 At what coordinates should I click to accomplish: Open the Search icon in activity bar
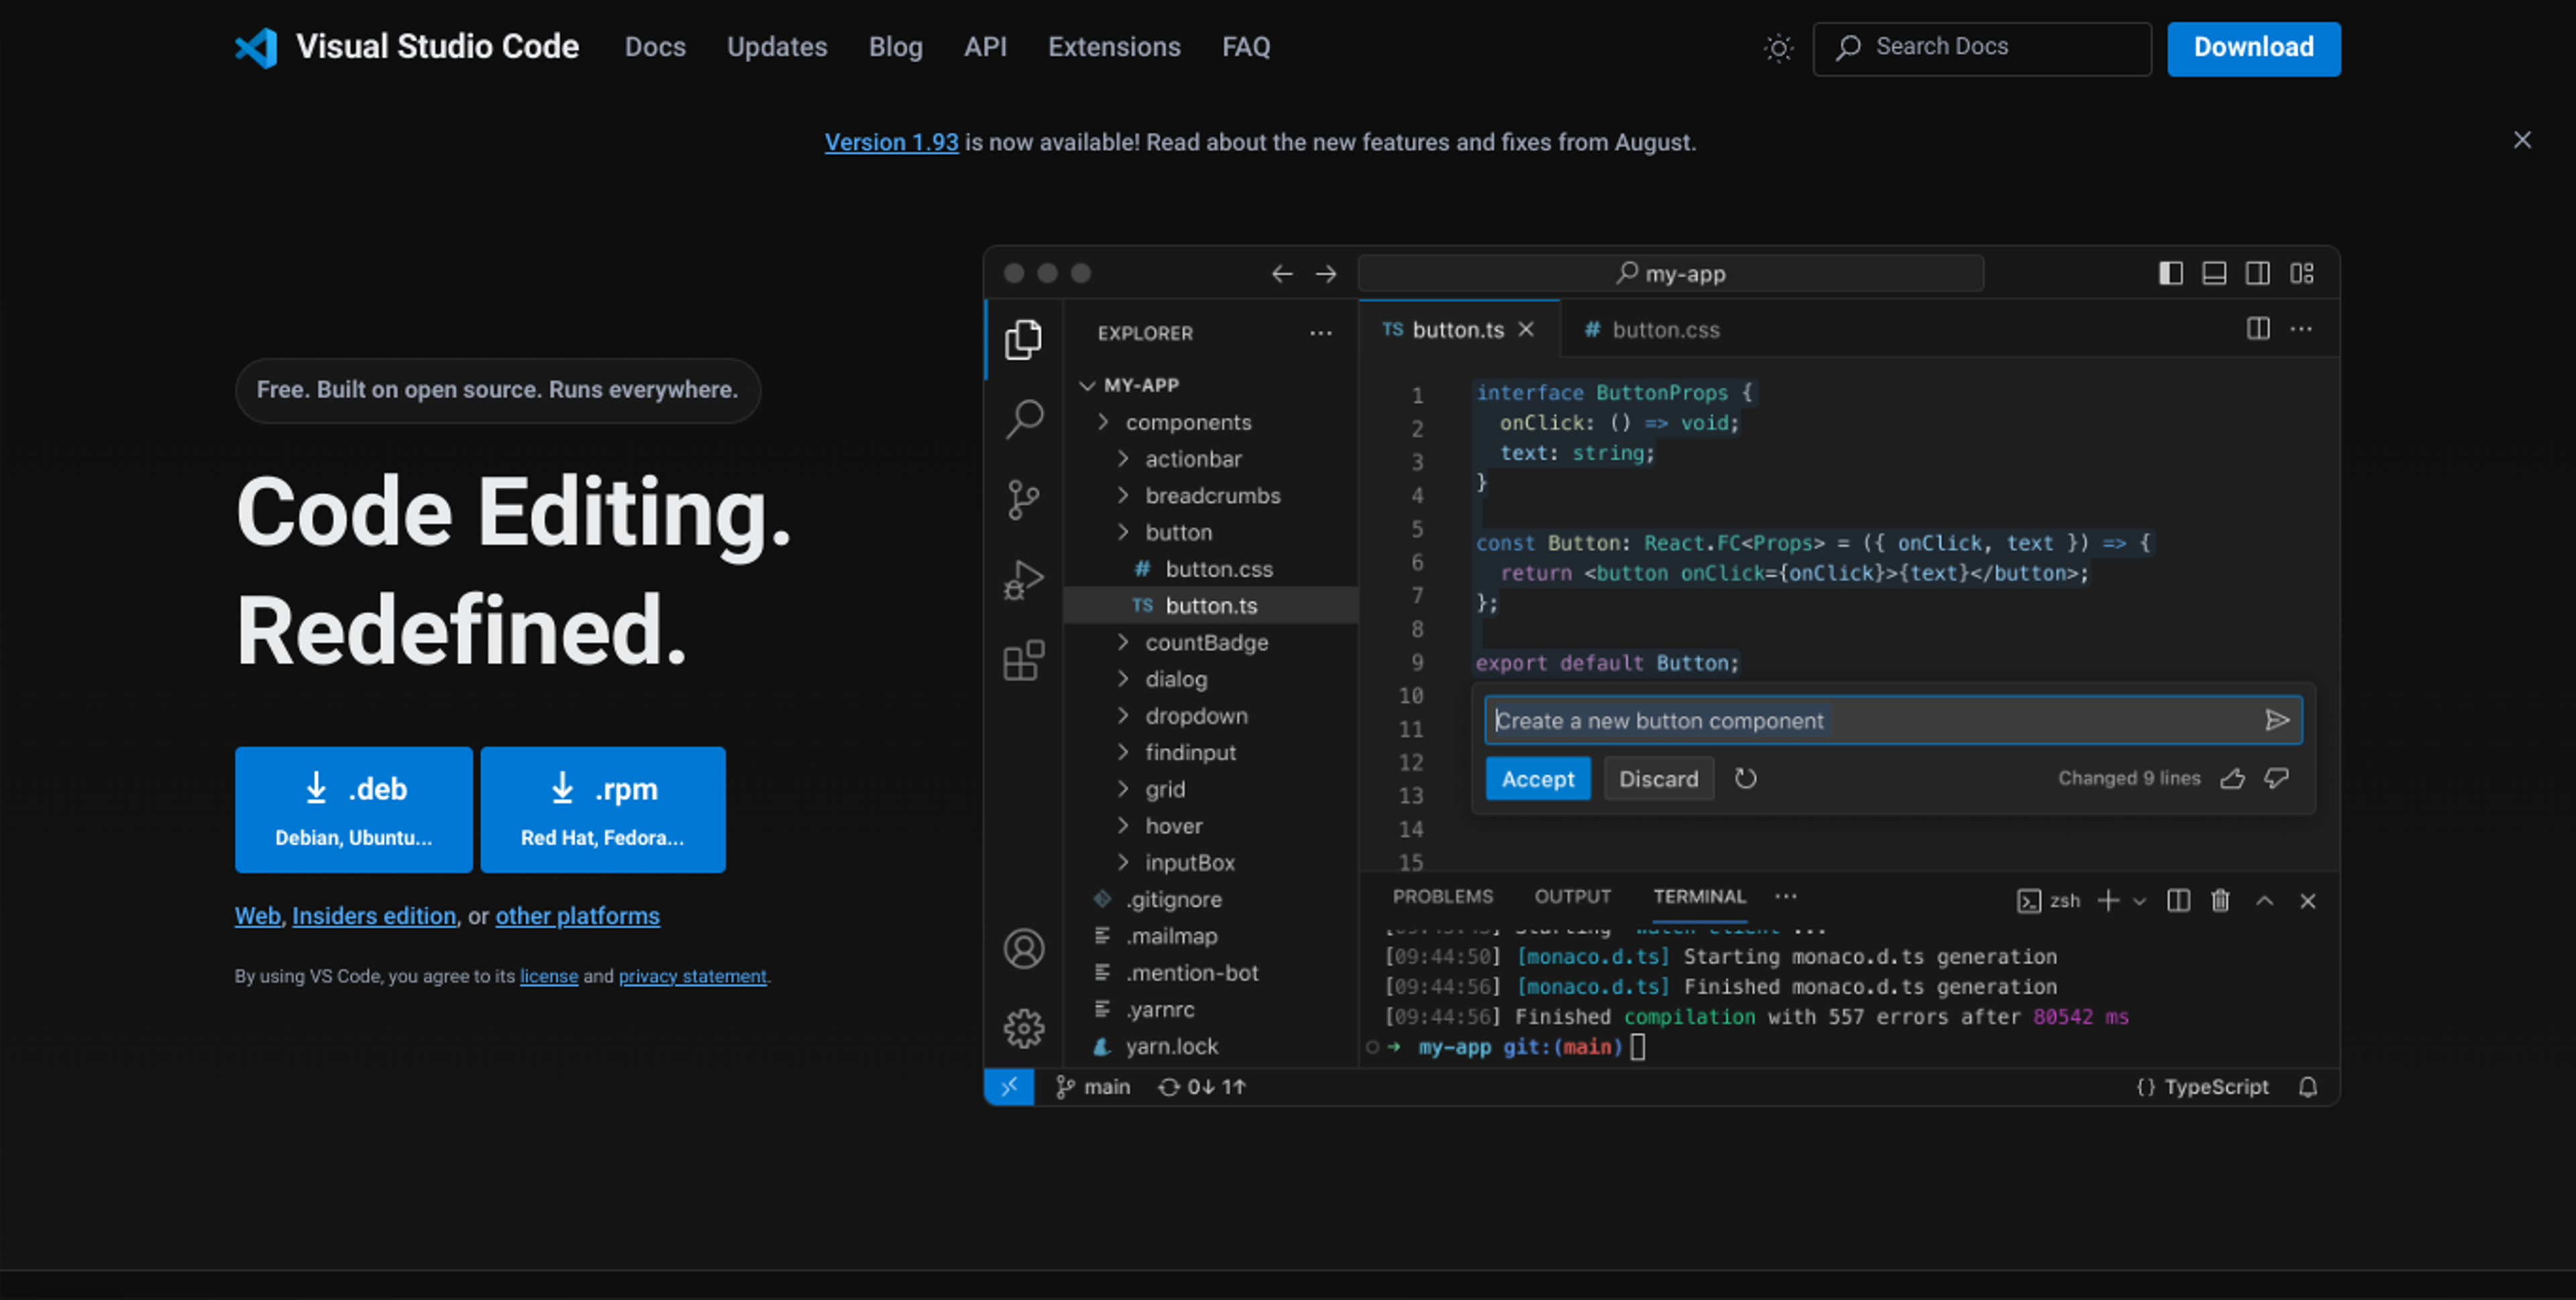[1024, 419]
